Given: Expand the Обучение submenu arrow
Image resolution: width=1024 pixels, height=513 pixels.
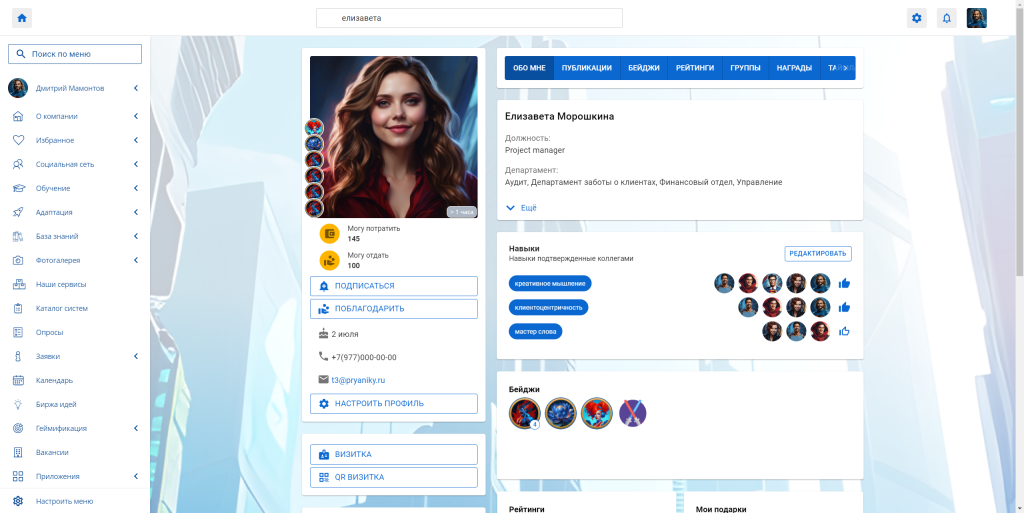Looking at the screenshot, I should (135, 188).
